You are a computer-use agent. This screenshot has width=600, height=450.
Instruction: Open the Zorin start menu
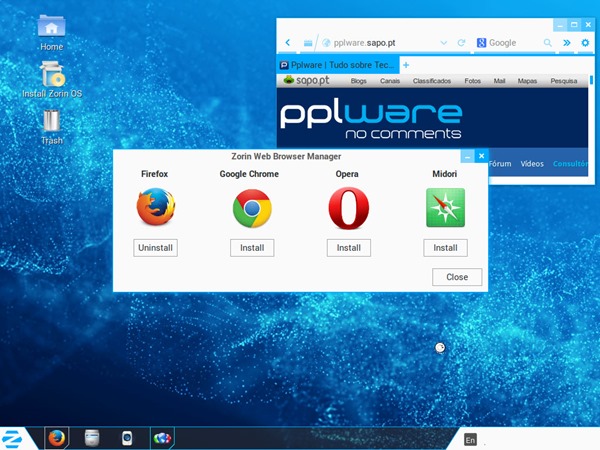(13, 439)
